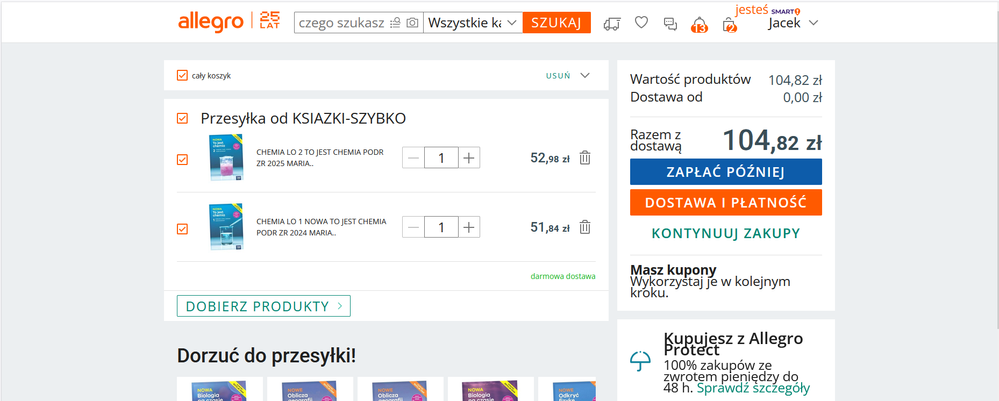Click the 'Razem z dostawą' total 104,82 zł
Image resolution: width=999 pixels, height=401 pixels.
pos(772,140)
